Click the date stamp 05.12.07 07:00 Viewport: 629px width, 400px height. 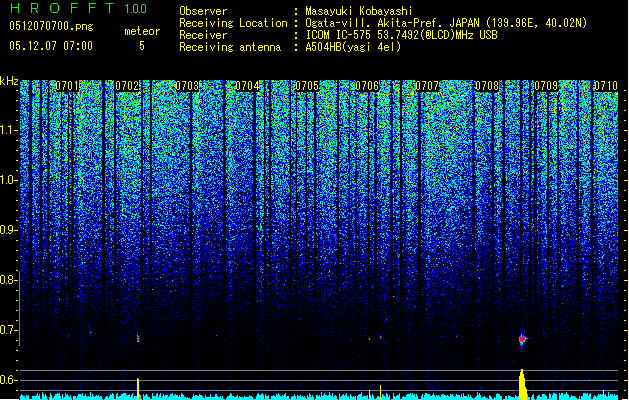coord(51,46)
